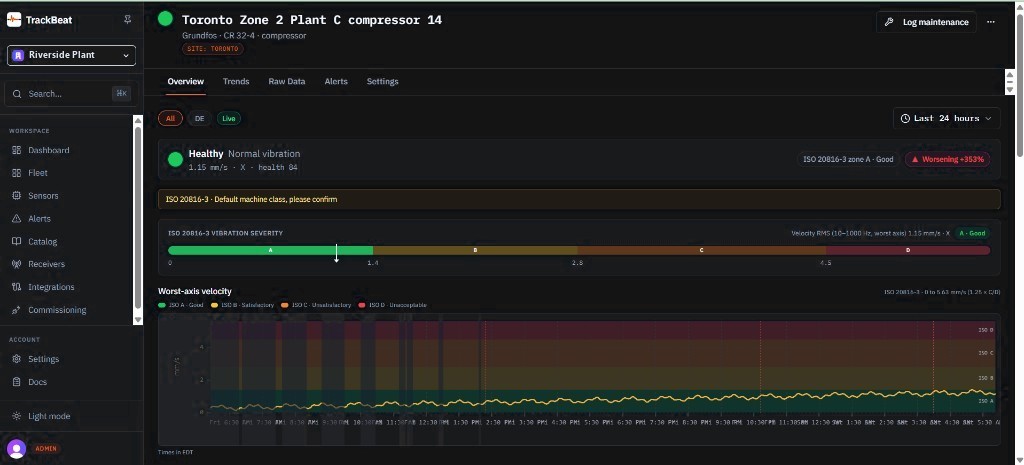Toggle the Live filter chip
Viewport: 1024px width, 465px height.
pyautogui.click(x=229, y=119)
